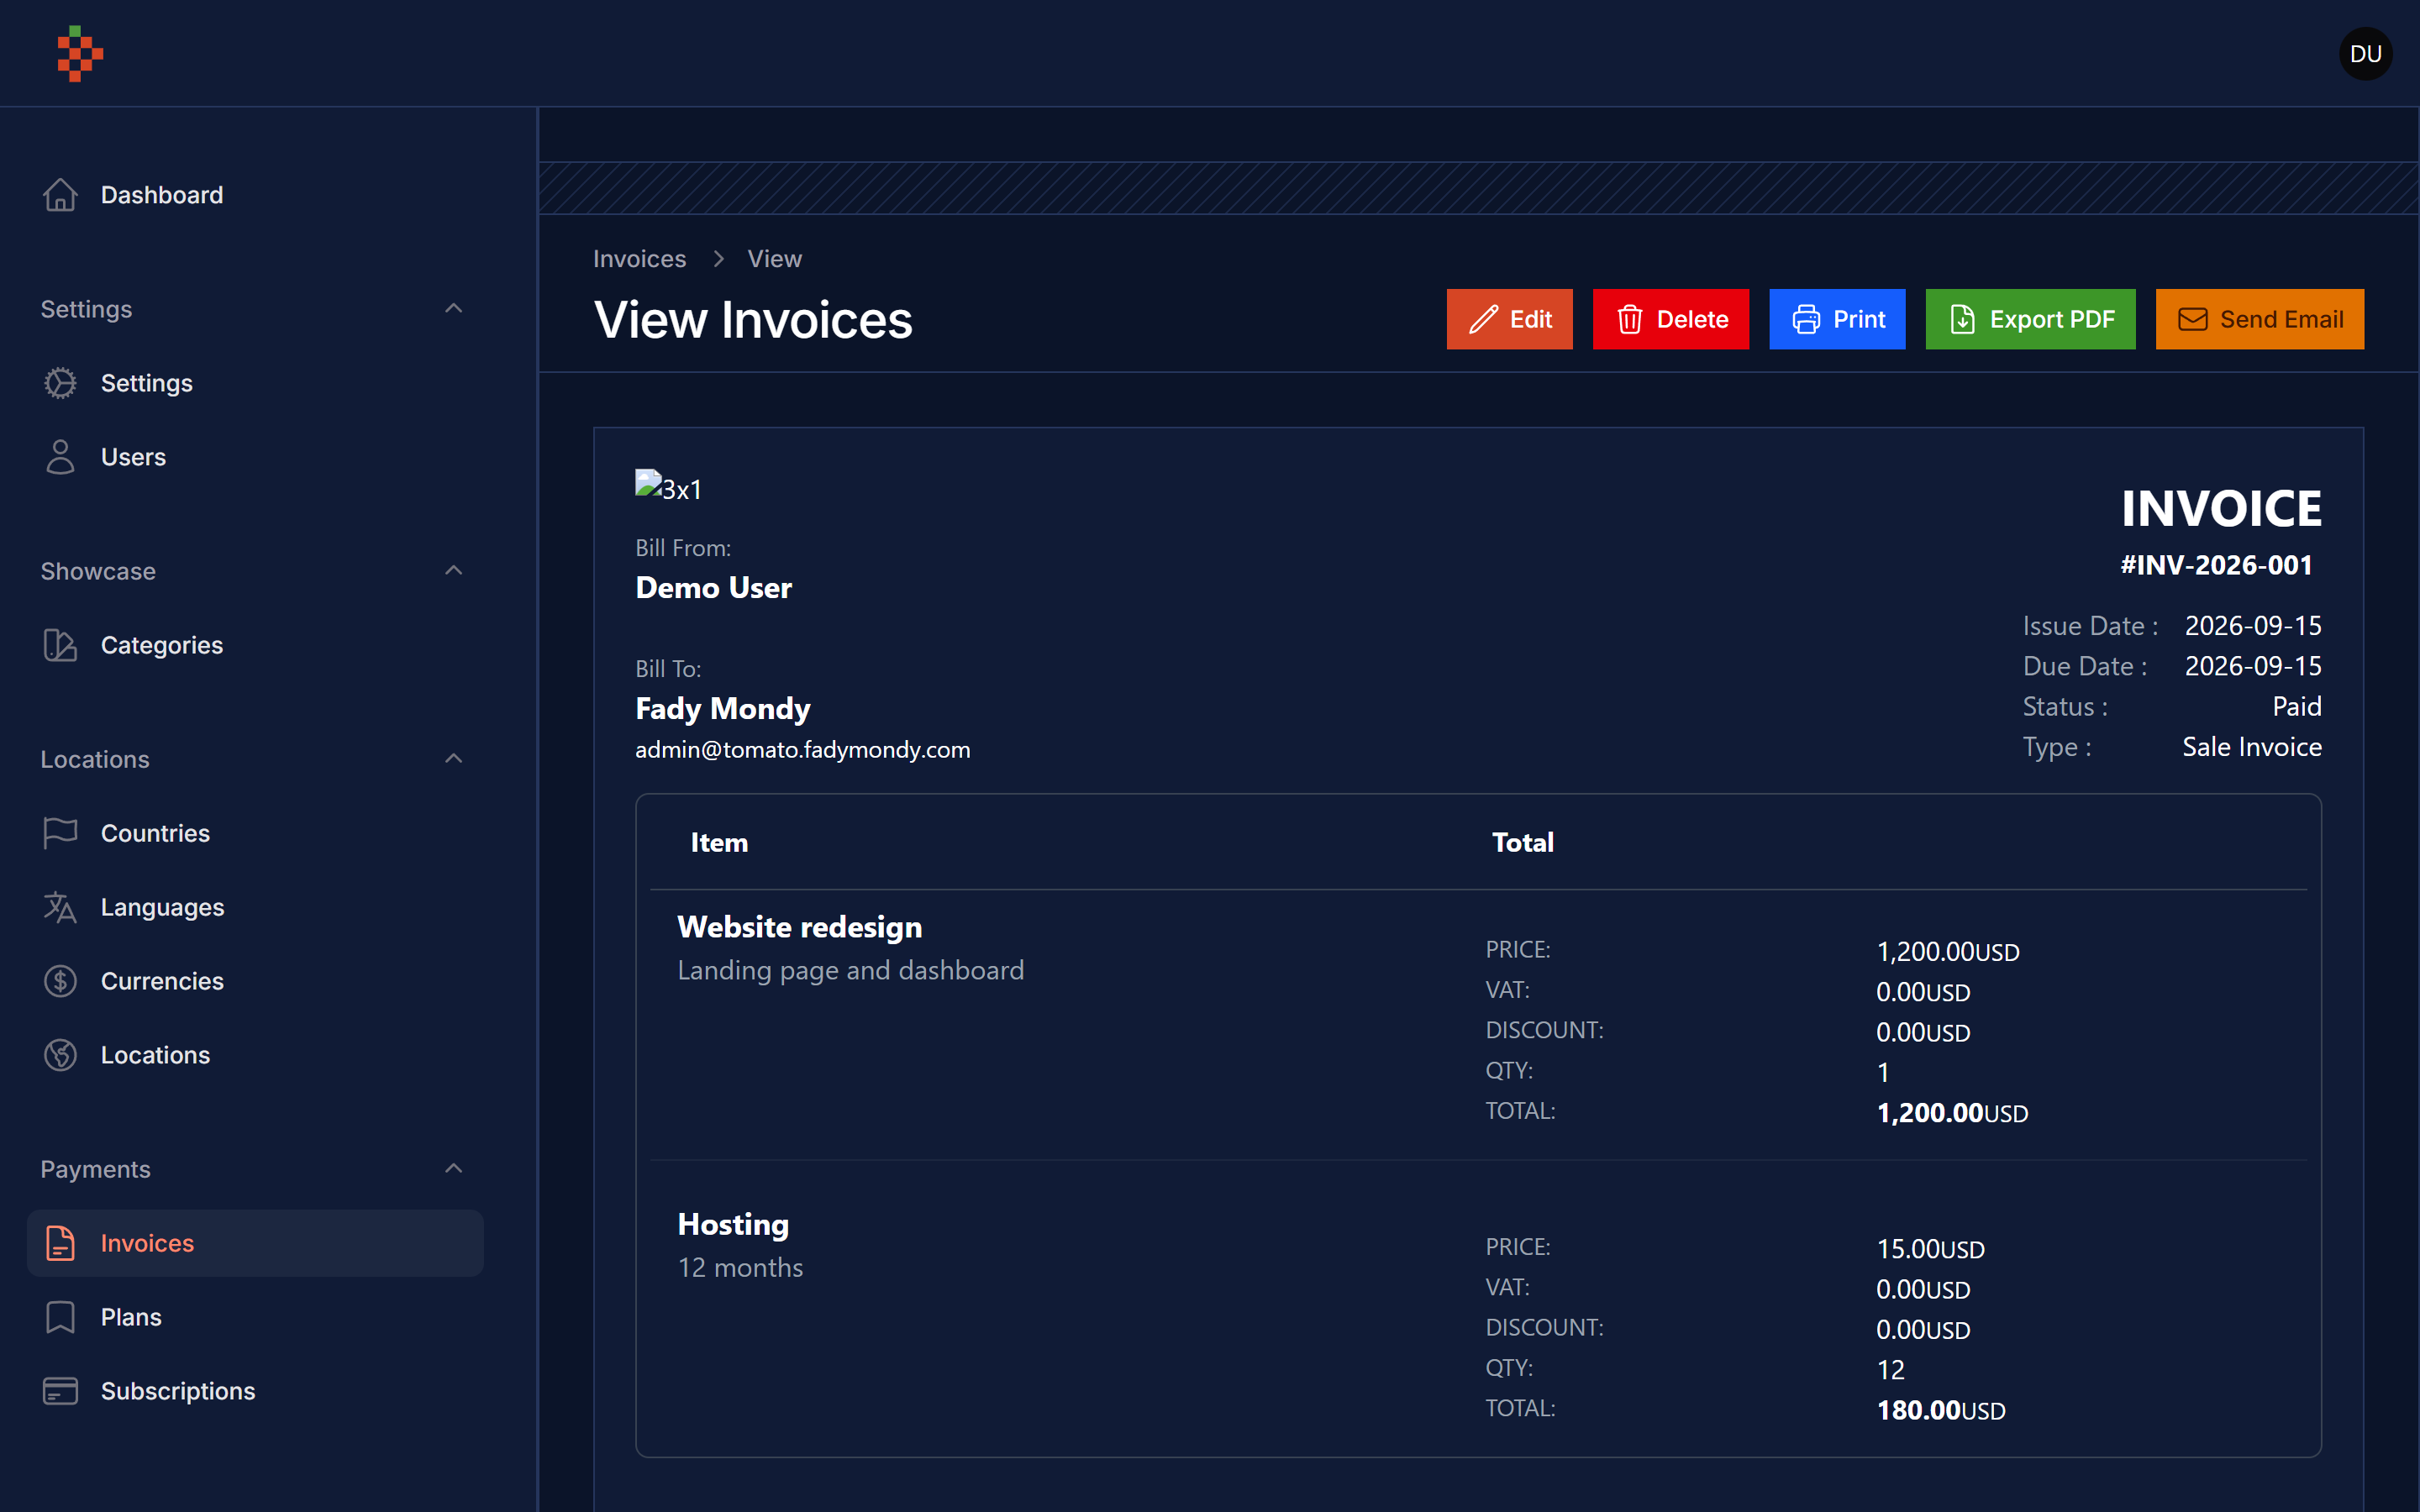Screen dimensions: 2420x1512
Task: Collapse the Locations sidebar group
Action: 453,759
